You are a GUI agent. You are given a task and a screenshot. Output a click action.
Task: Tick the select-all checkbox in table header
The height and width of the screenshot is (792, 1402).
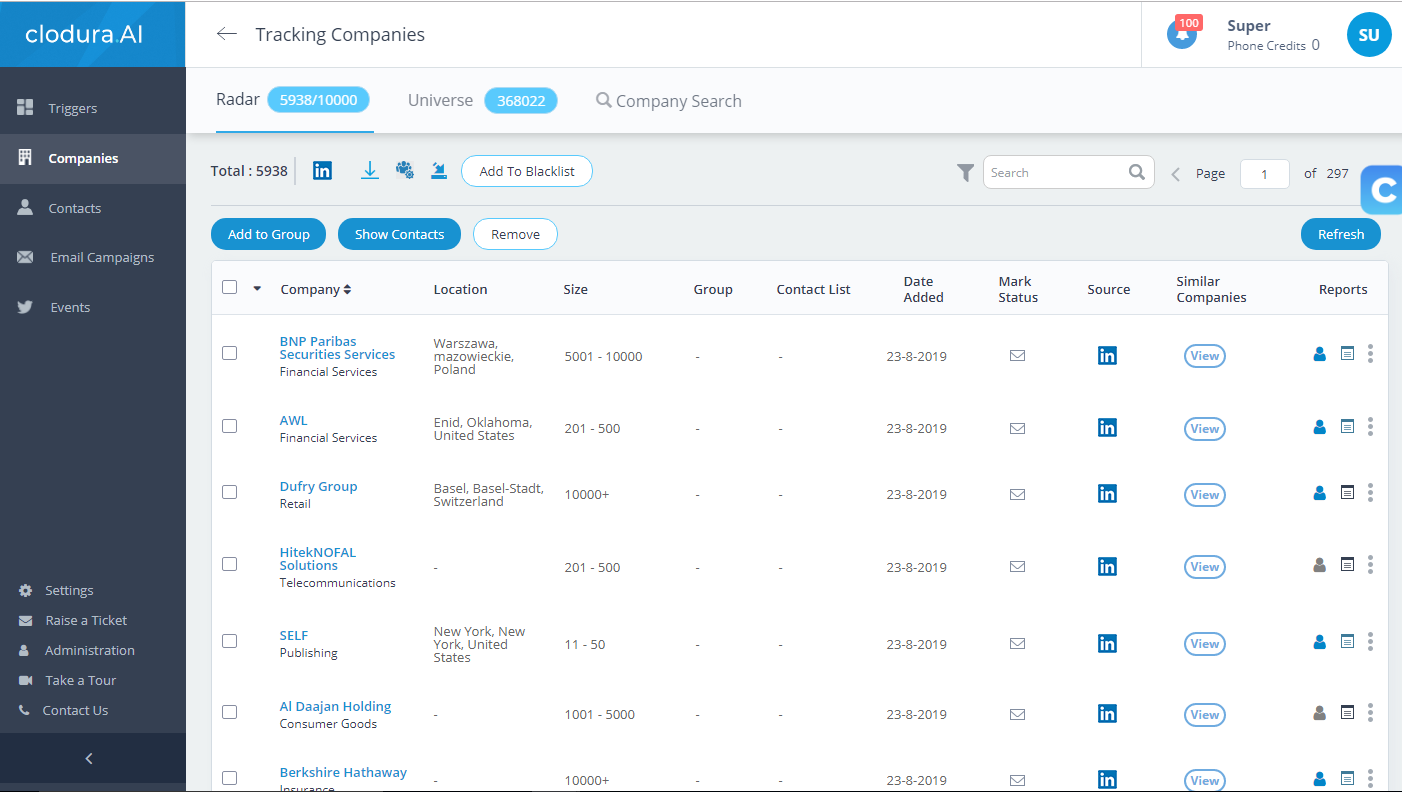[x=229, y=287]
